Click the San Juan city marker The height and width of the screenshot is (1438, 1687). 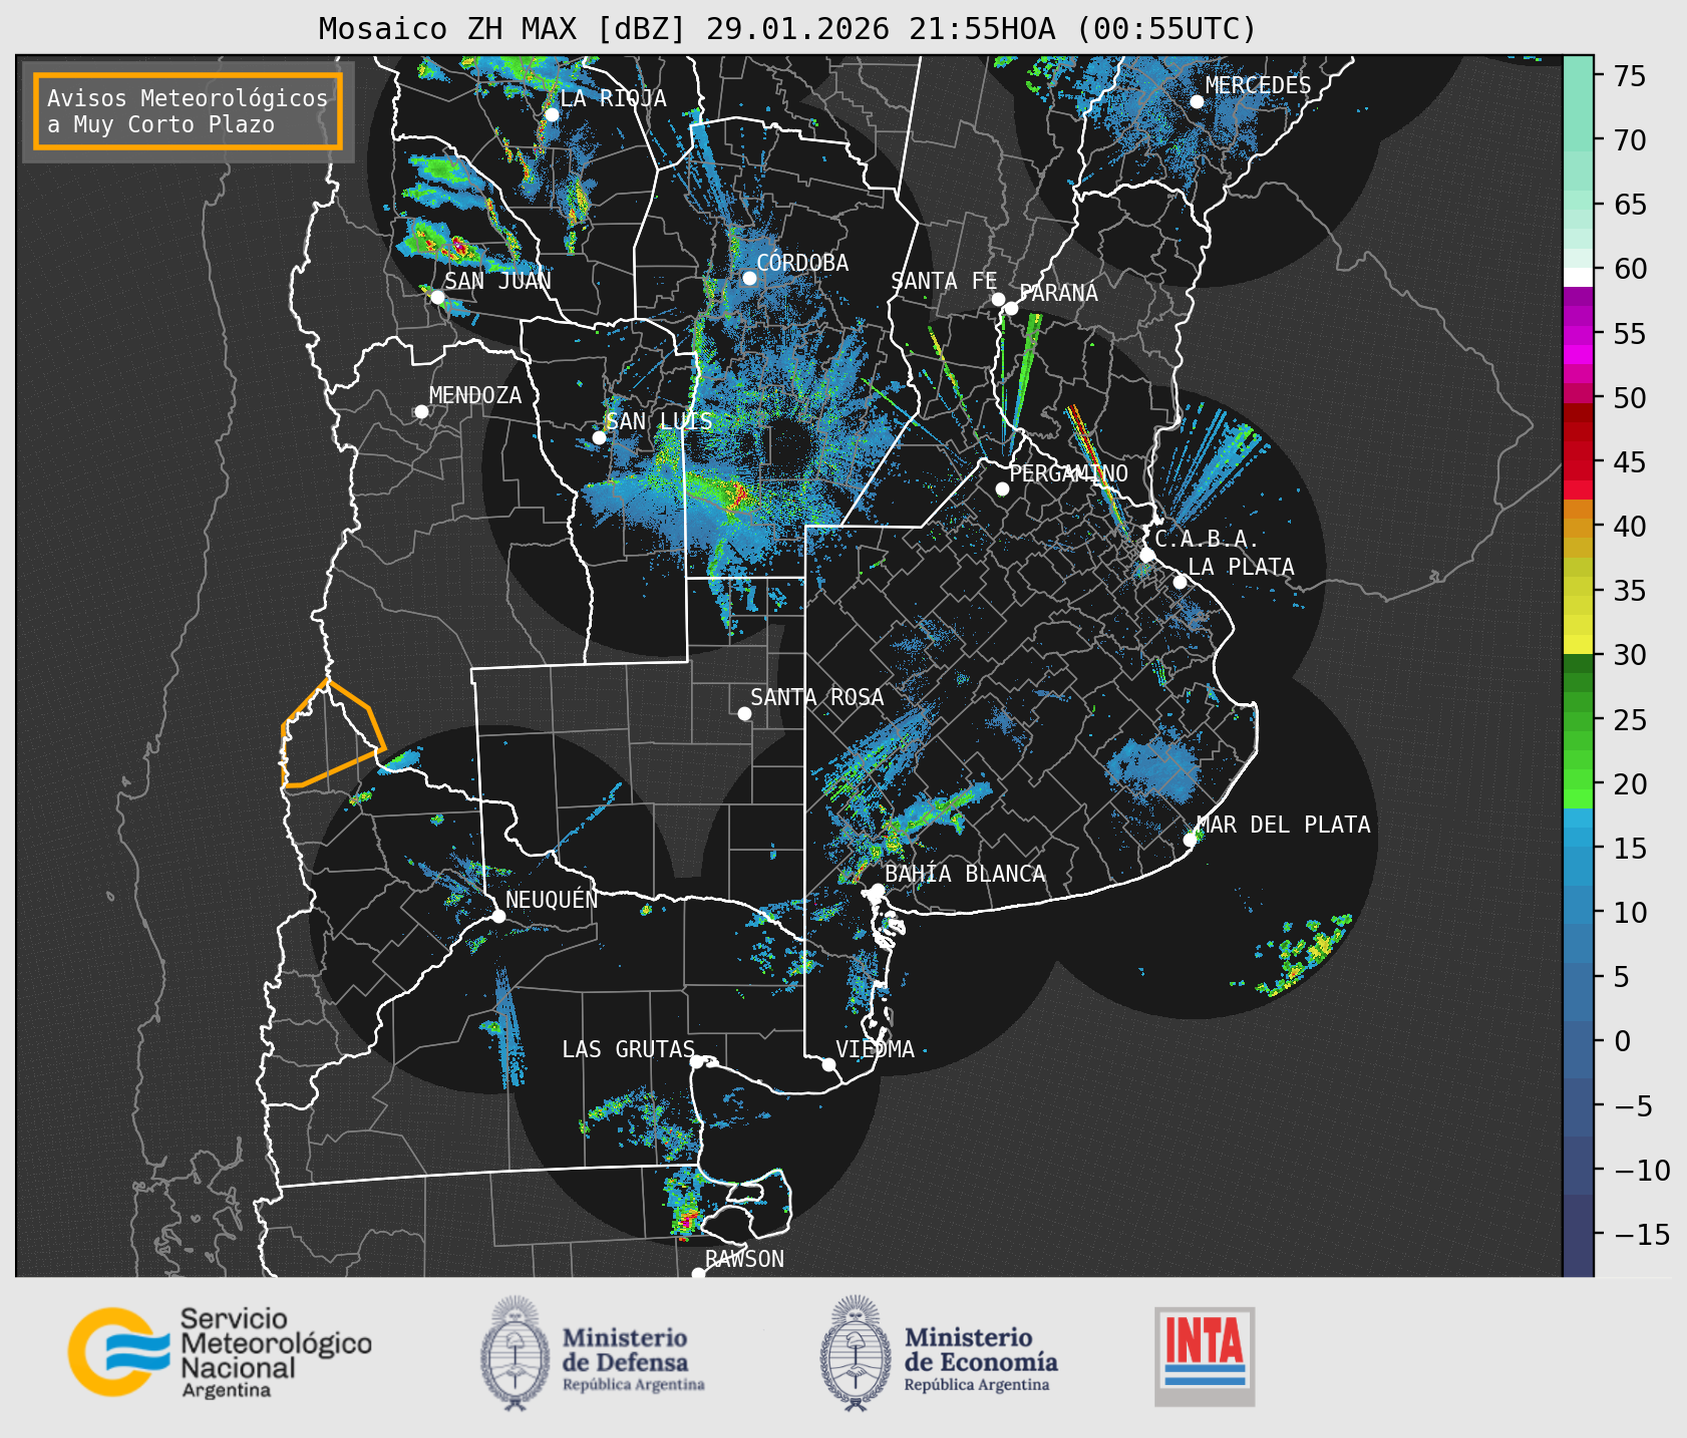point(437,297)
